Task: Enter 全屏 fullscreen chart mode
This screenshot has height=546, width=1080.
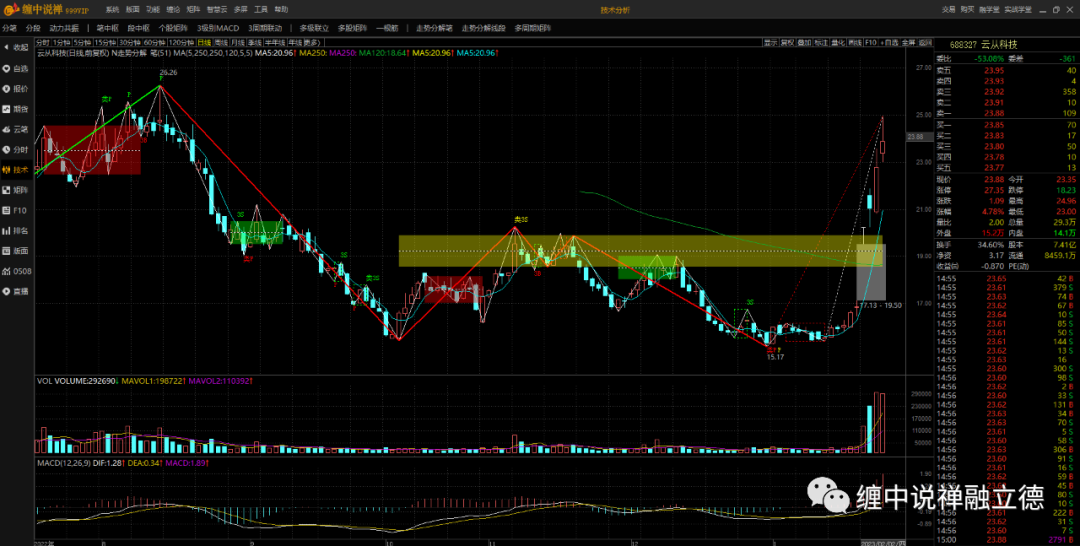Action: pyautogui.click(x=908, y=43)
